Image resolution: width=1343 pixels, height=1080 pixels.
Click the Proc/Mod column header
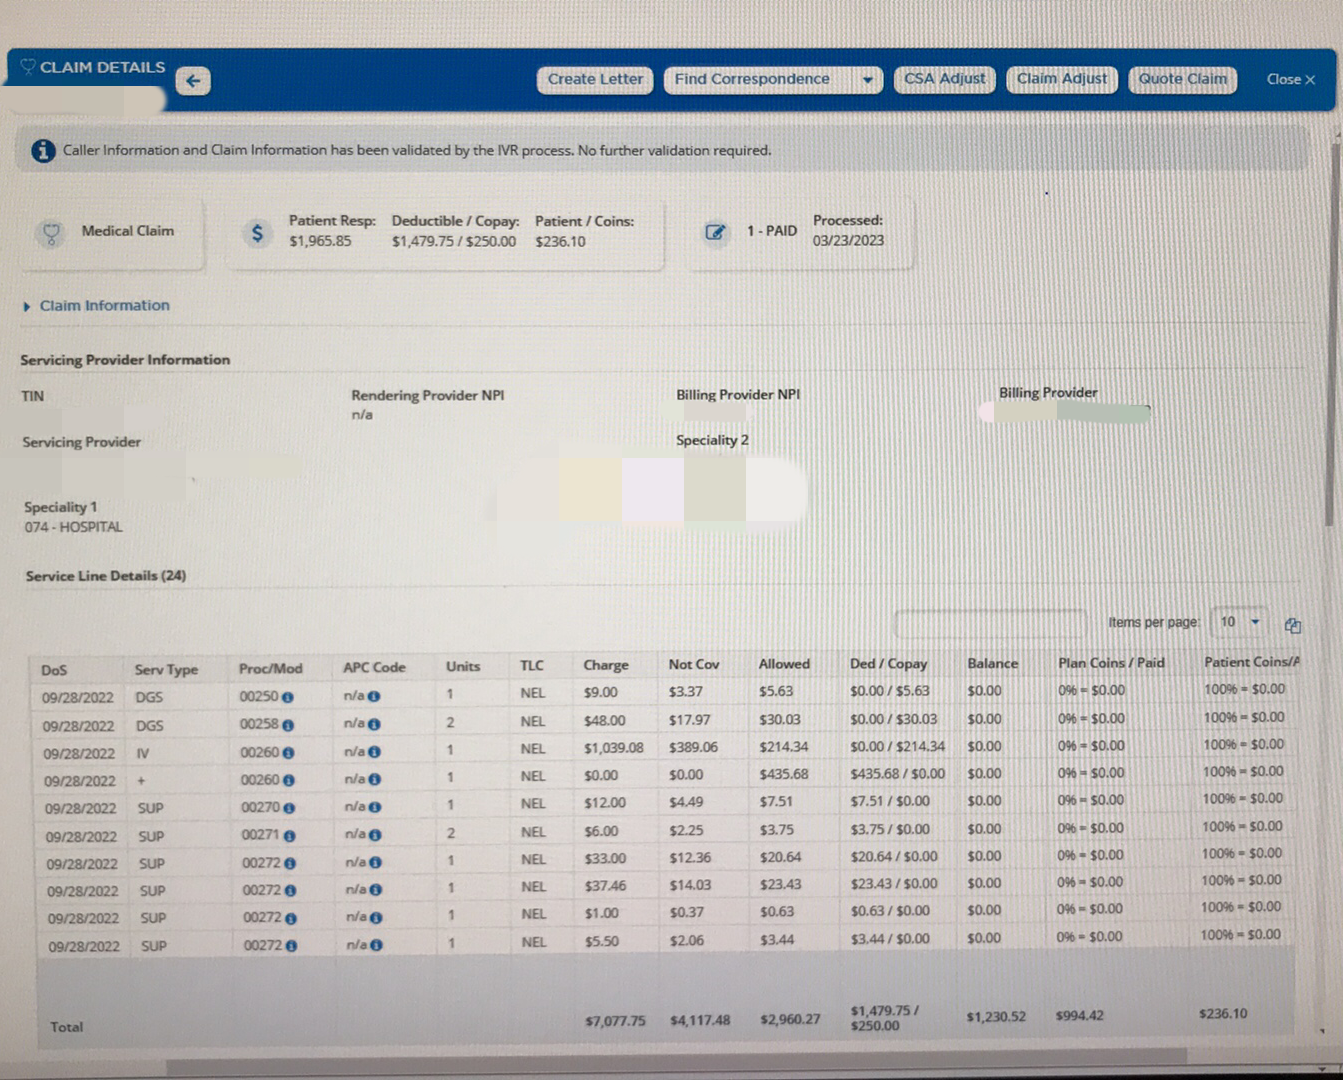(x=270, y=668)
